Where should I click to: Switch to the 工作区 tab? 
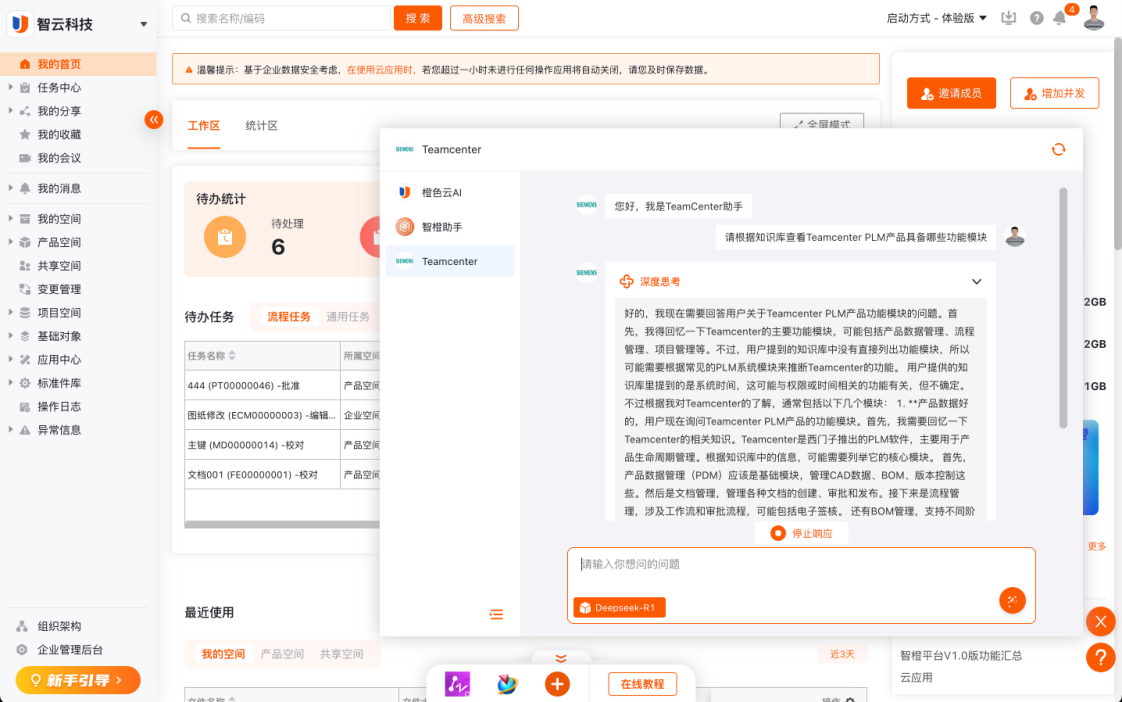click(204, 126)
